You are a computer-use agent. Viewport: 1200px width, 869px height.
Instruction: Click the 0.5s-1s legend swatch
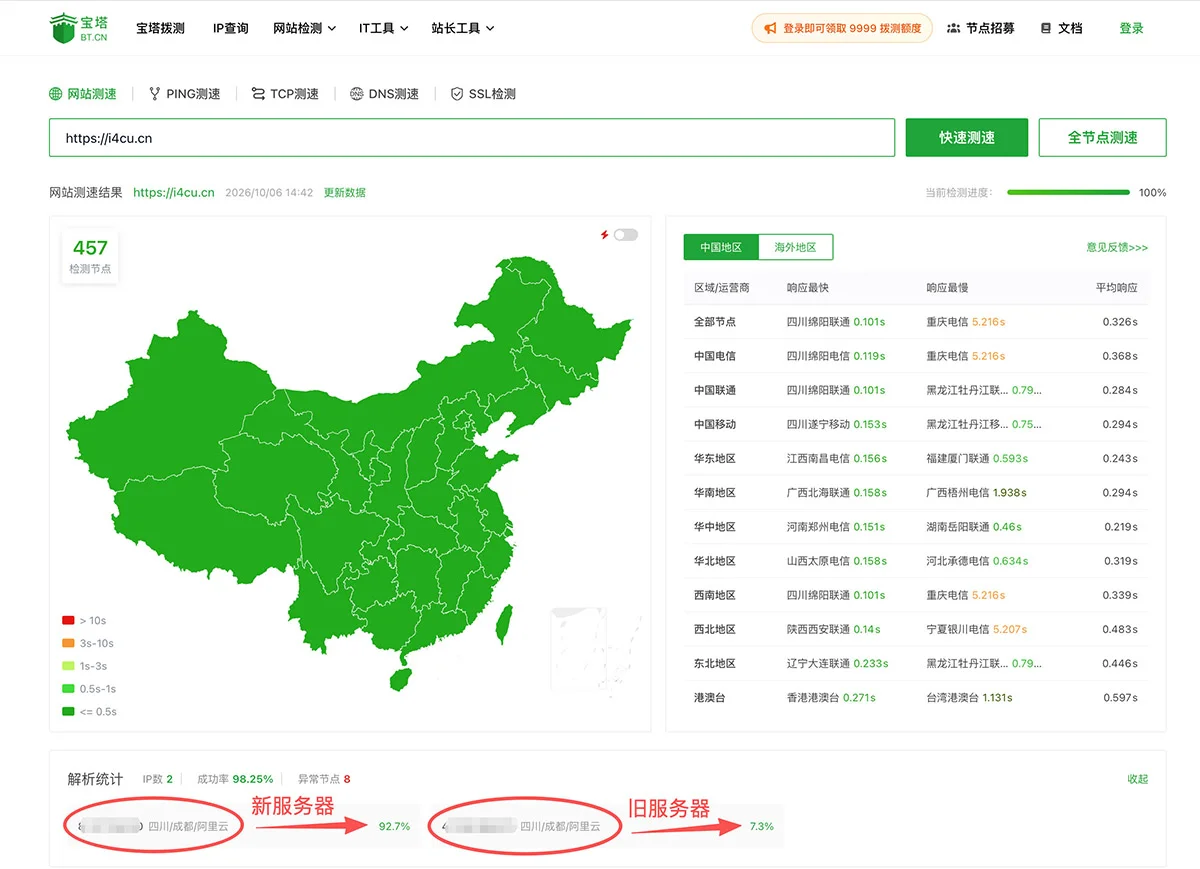pyautogui.click(x=68, y=689)
